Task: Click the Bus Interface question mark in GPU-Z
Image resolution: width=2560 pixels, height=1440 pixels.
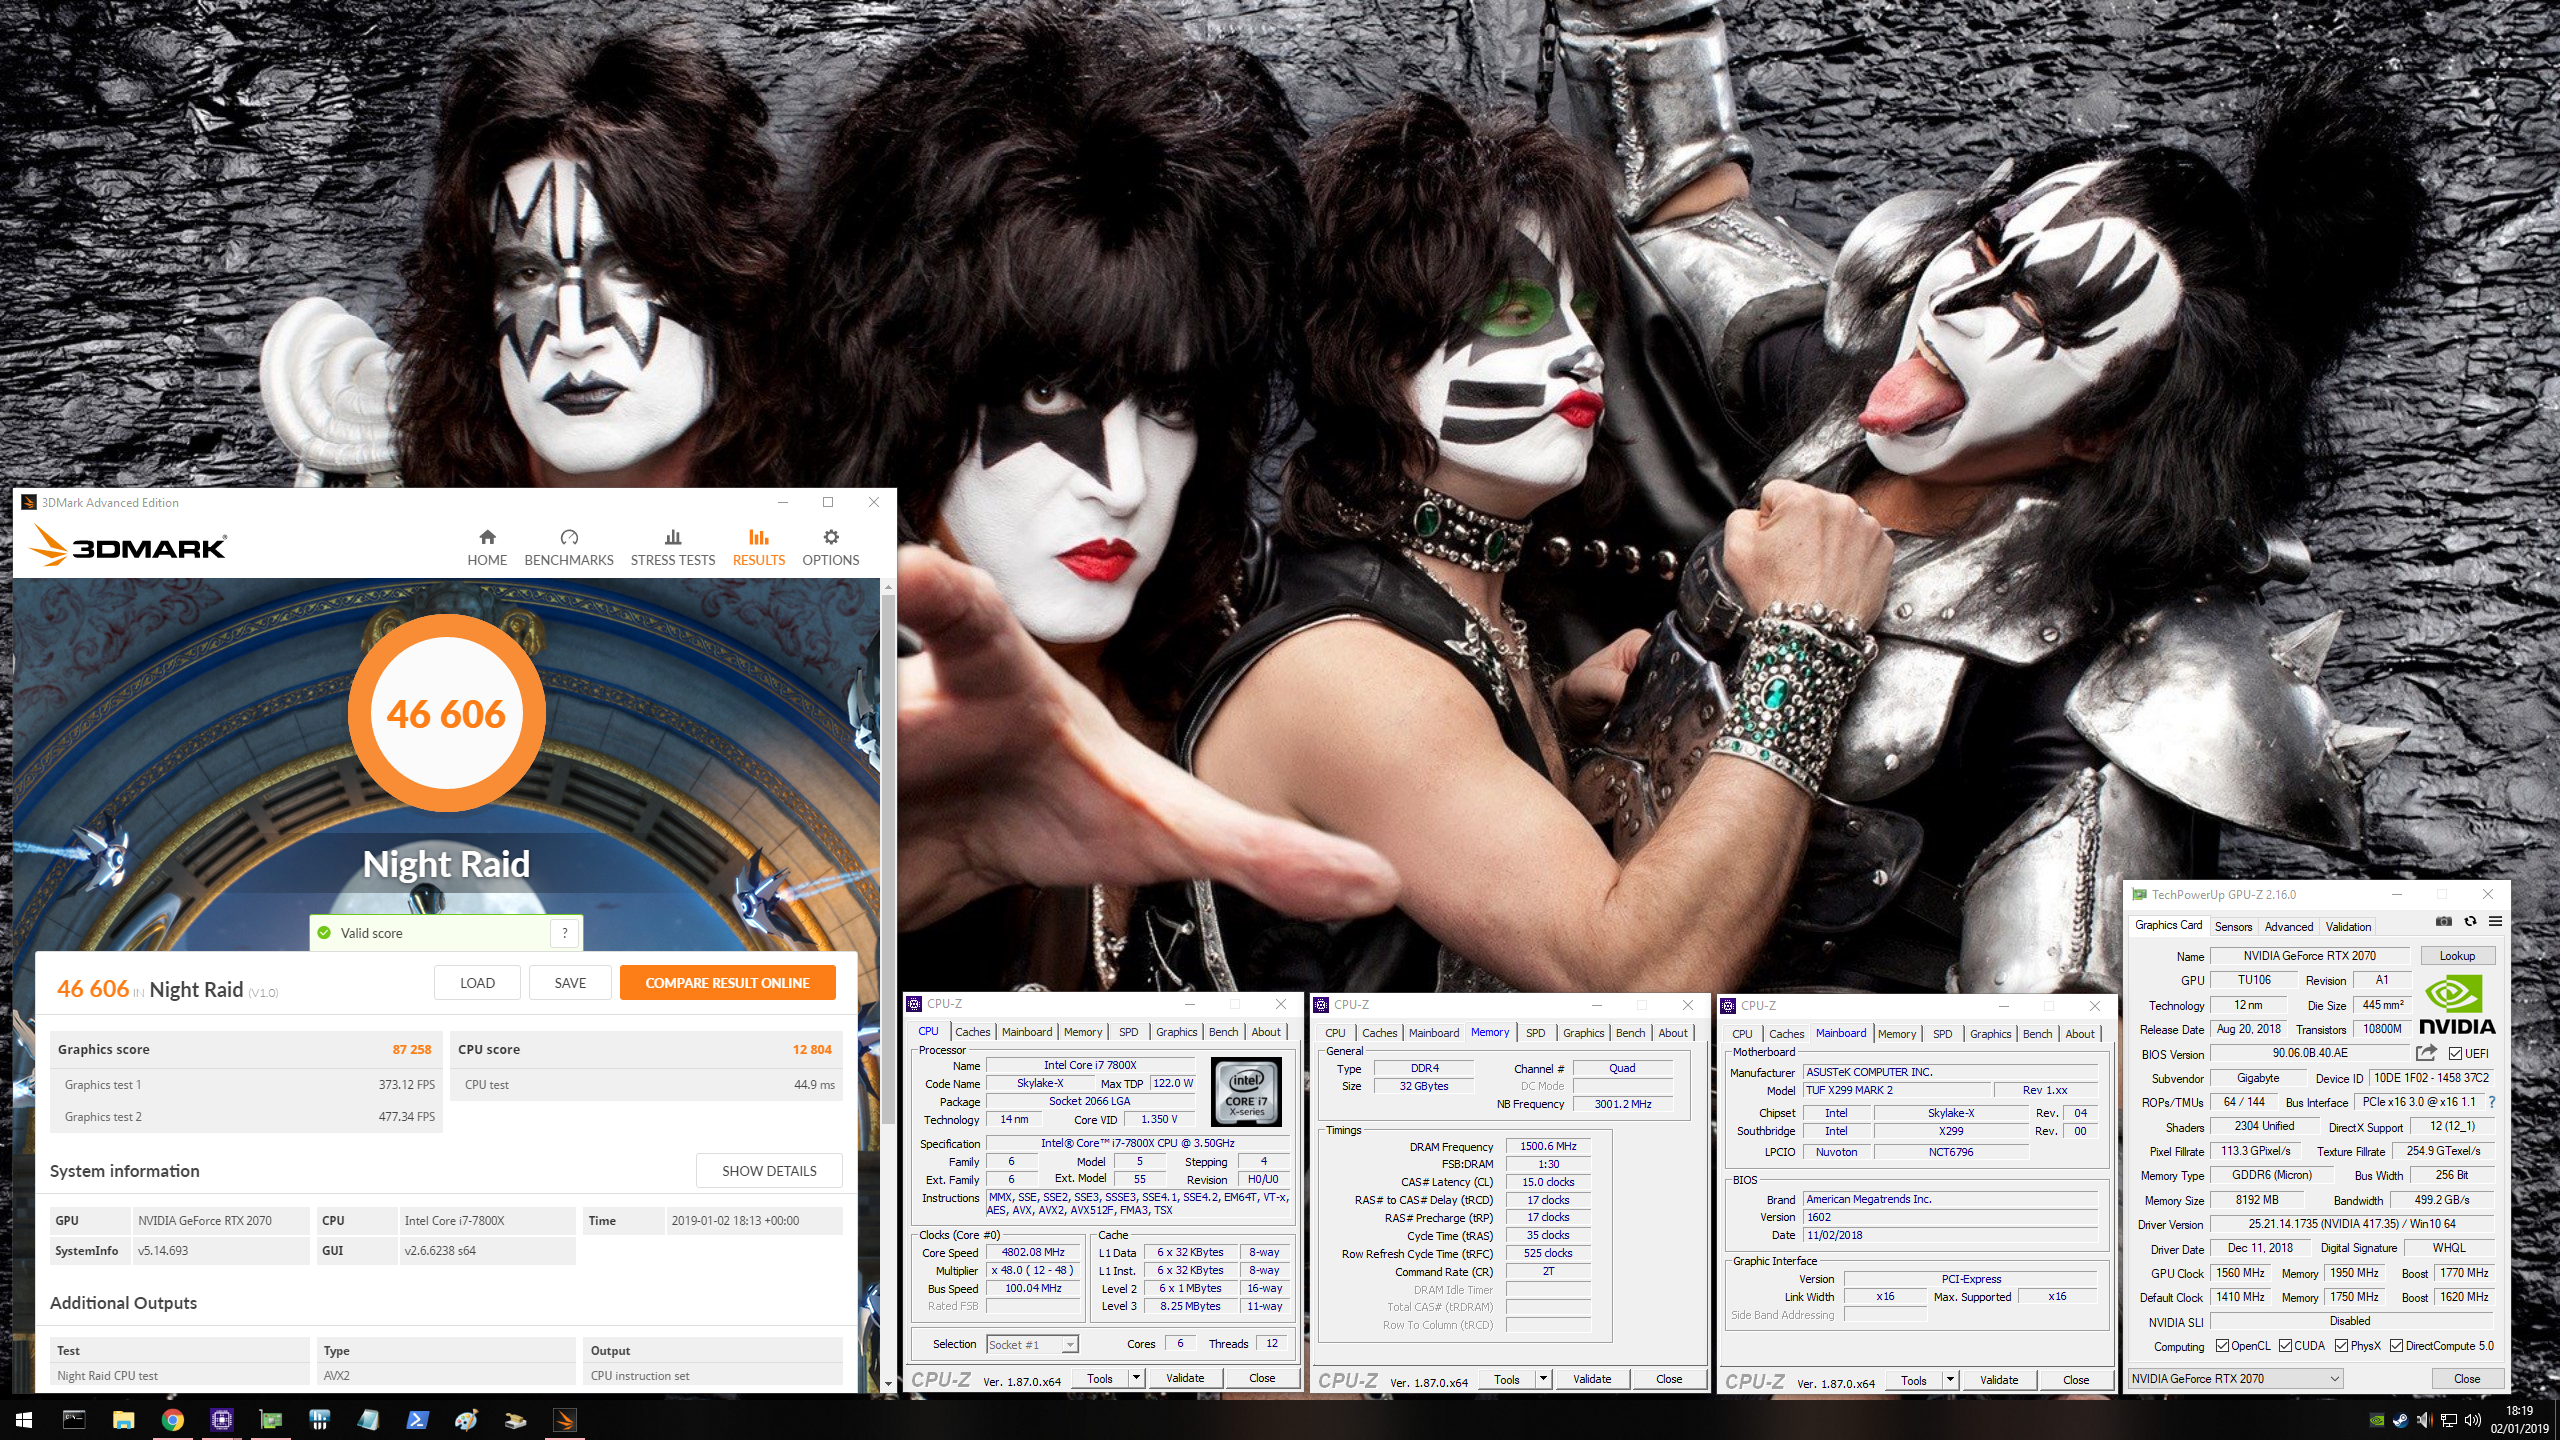Action: pyautogui.click(x=2491, y=1102)
